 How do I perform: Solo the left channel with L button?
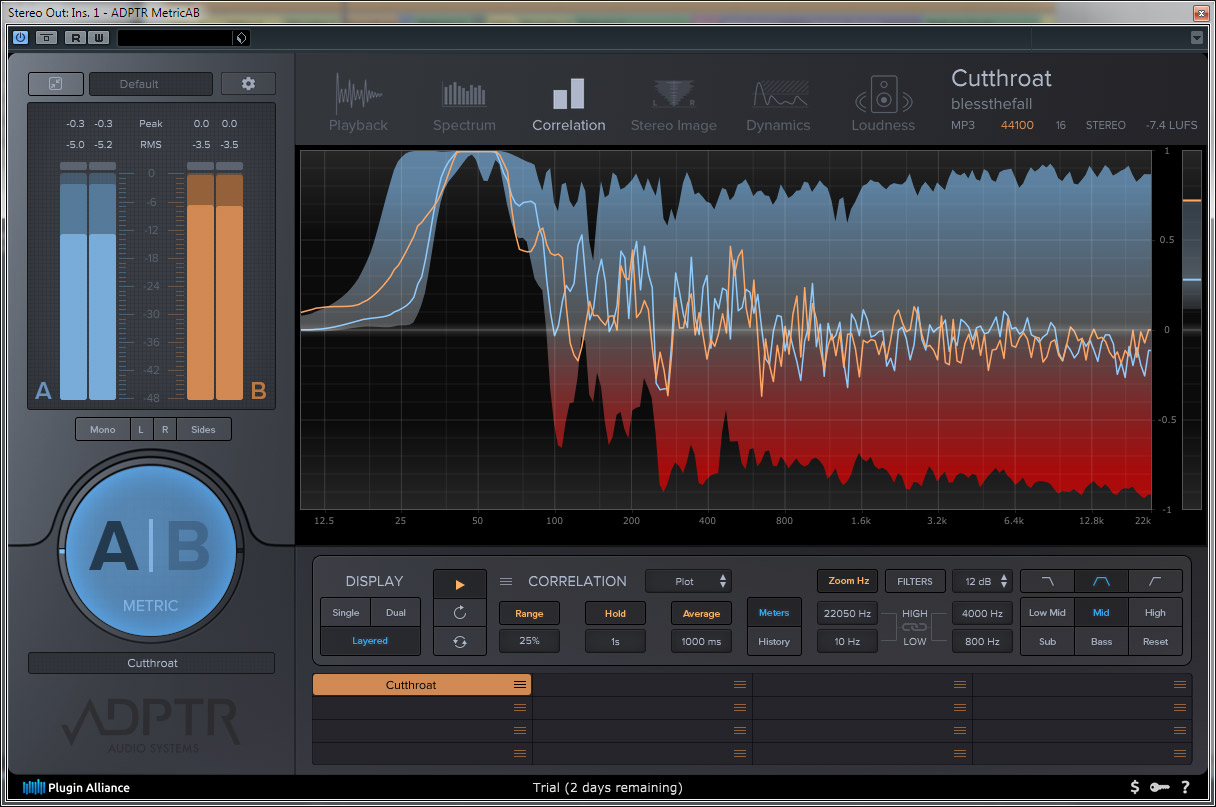[x=141, y=429]
